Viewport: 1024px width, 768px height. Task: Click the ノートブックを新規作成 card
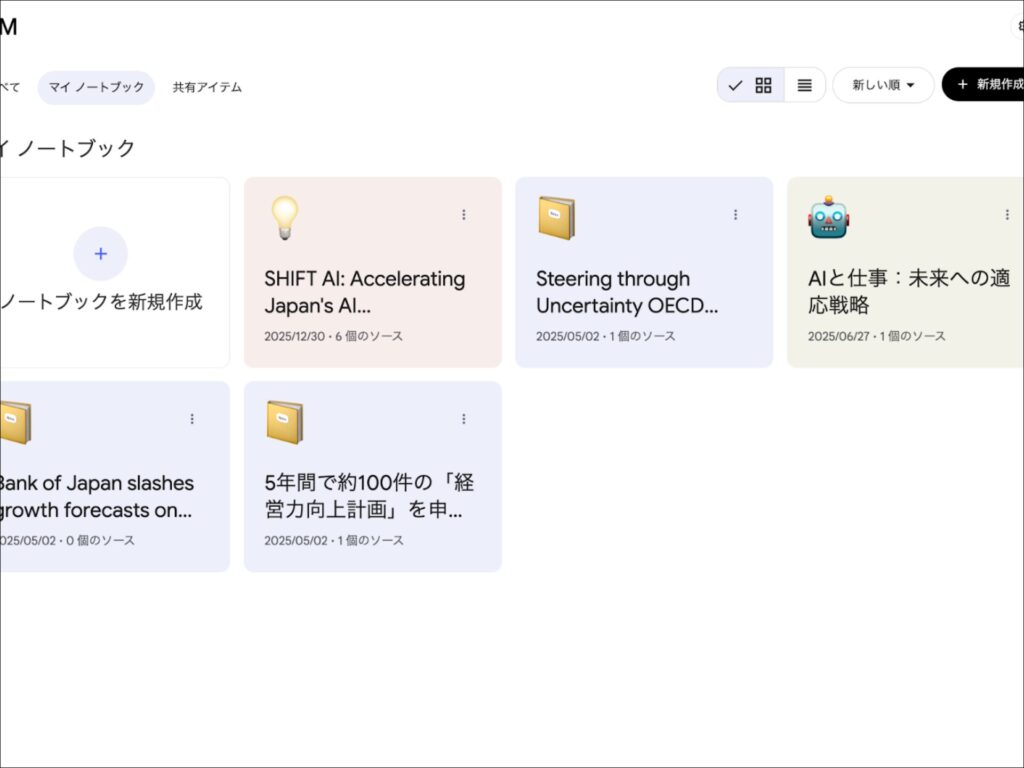(x=100, y=272)
